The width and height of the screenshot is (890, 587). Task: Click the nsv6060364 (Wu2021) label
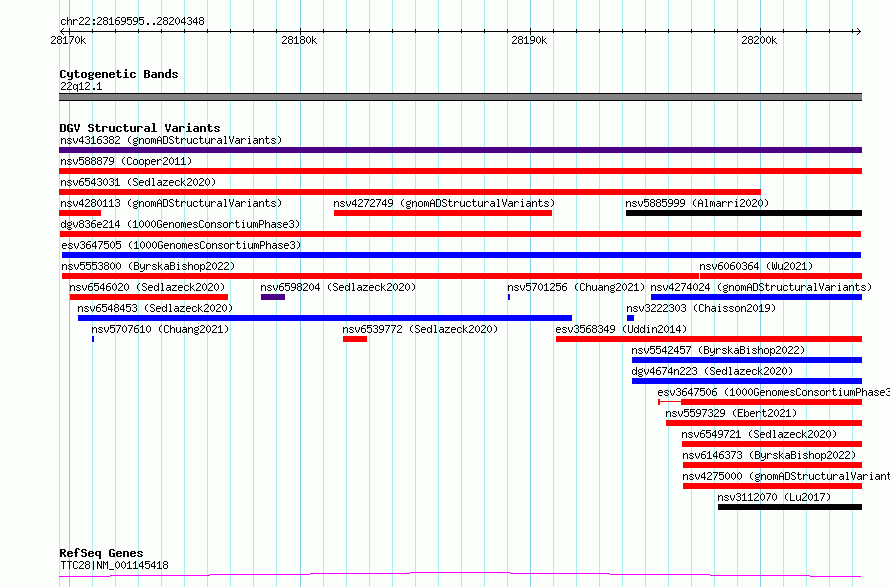point(756,266)
